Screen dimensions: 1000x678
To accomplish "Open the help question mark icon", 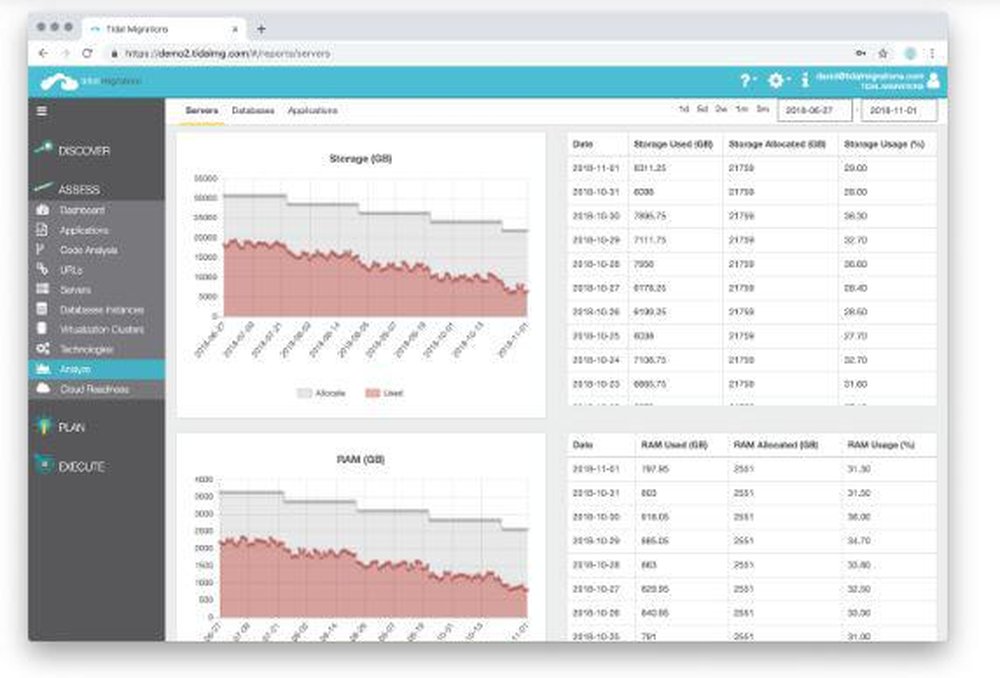I will (745, 82).
